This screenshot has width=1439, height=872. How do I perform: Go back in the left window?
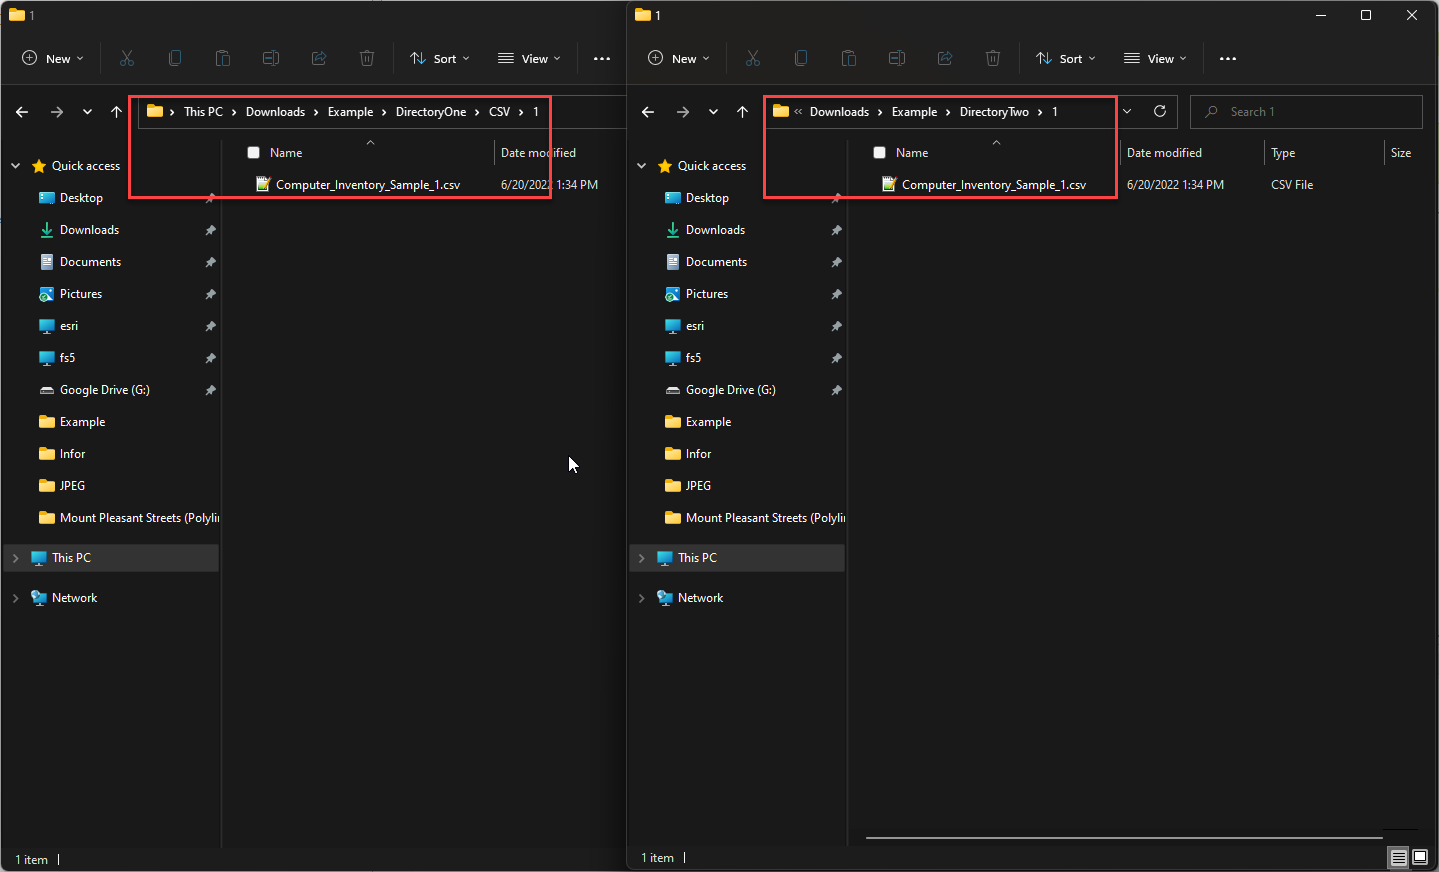coord(22,112)
